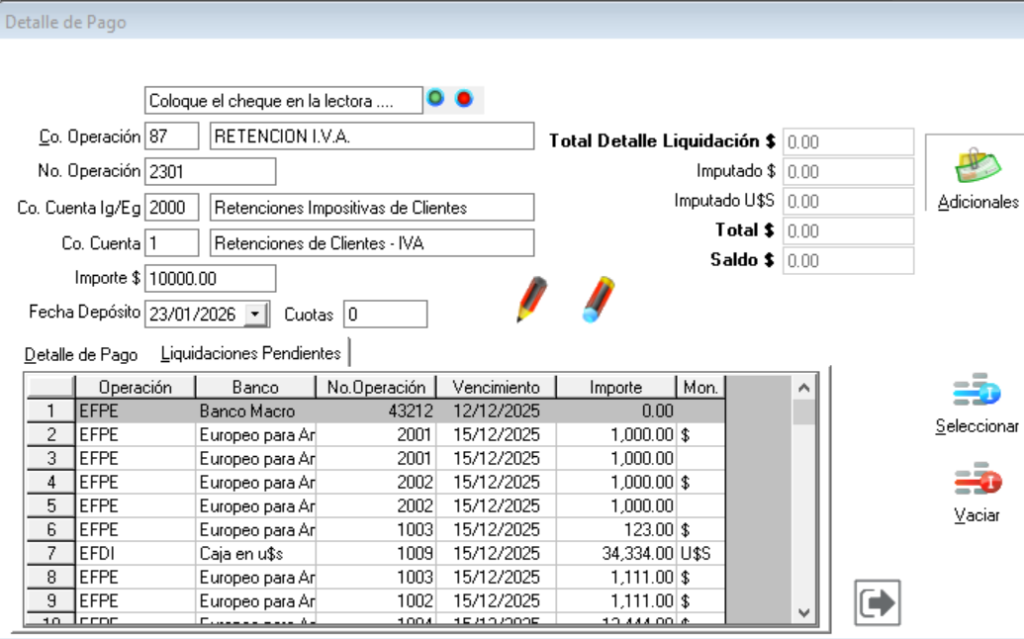
Task: Click the exit arrow icon at bottom right
Action: (x=876, y=600)
